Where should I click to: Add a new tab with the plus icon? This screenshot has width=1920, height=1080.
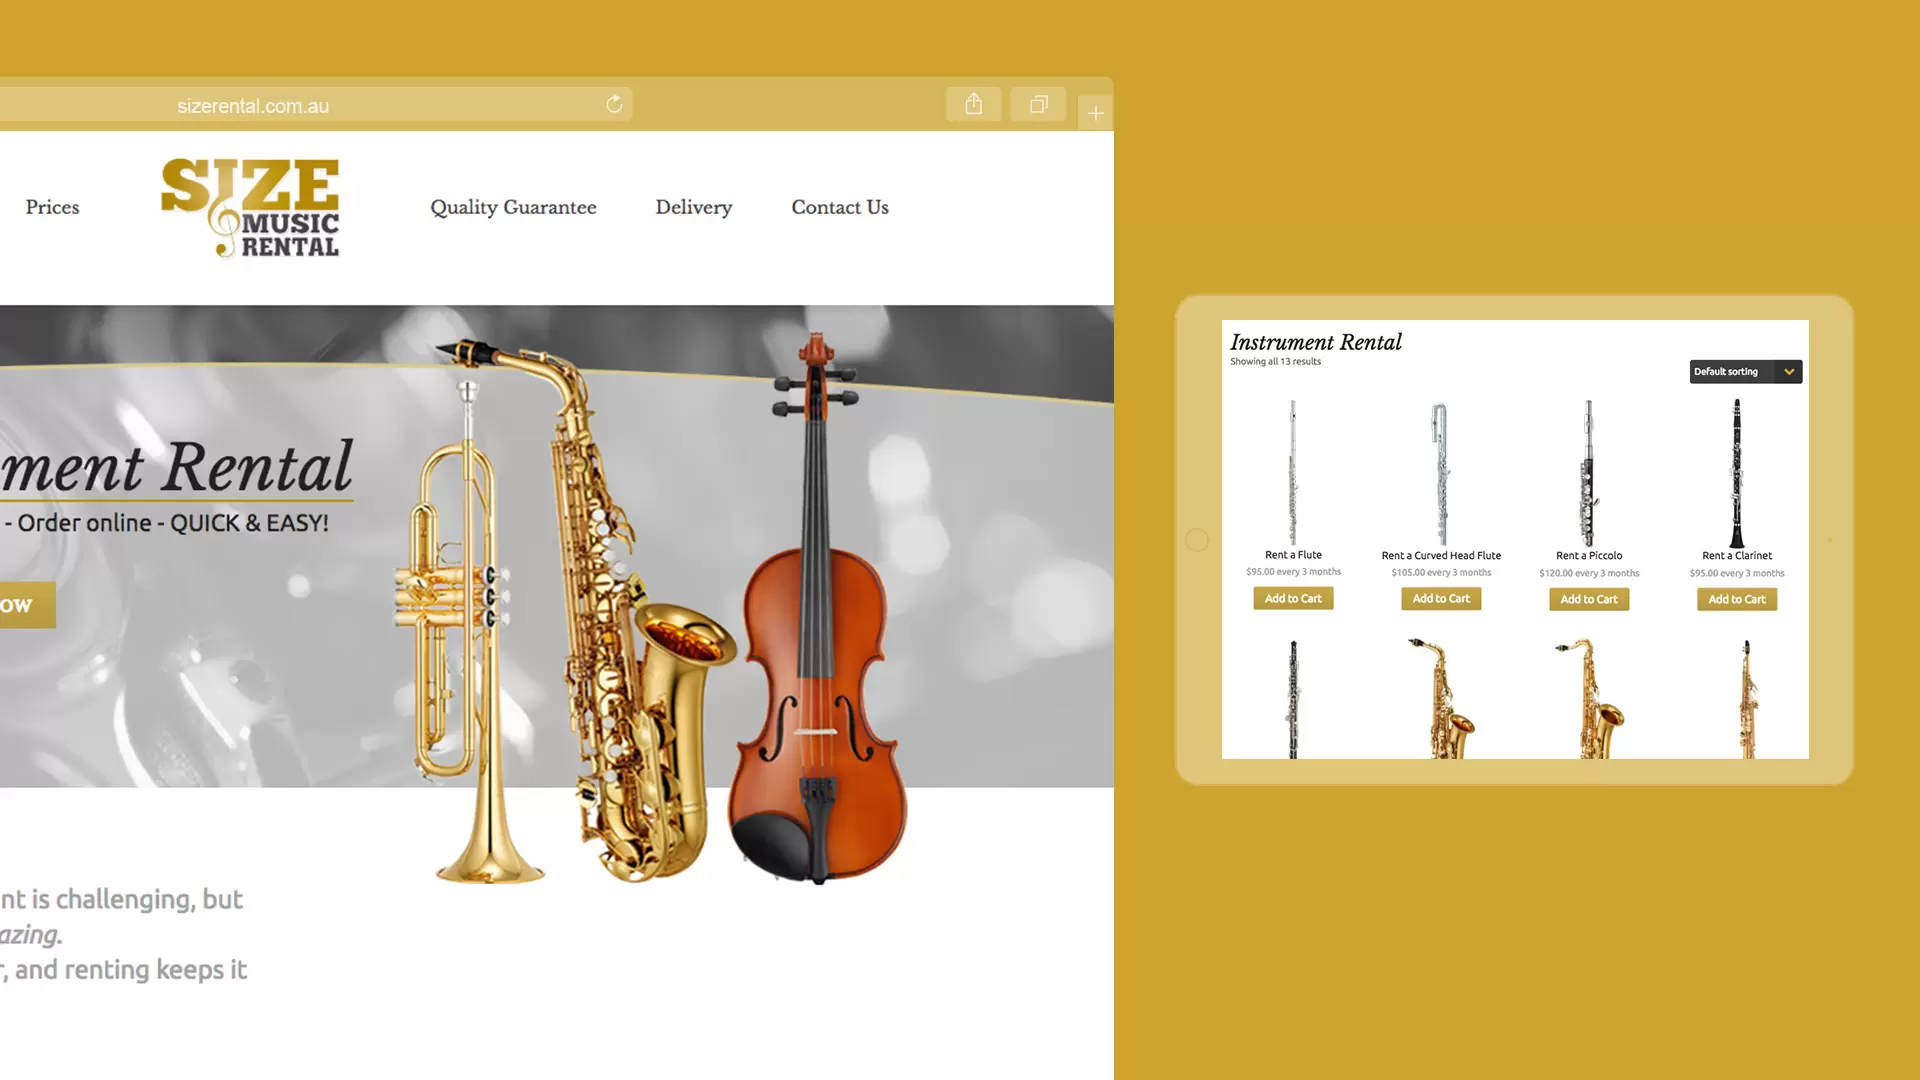[1096, 113]
